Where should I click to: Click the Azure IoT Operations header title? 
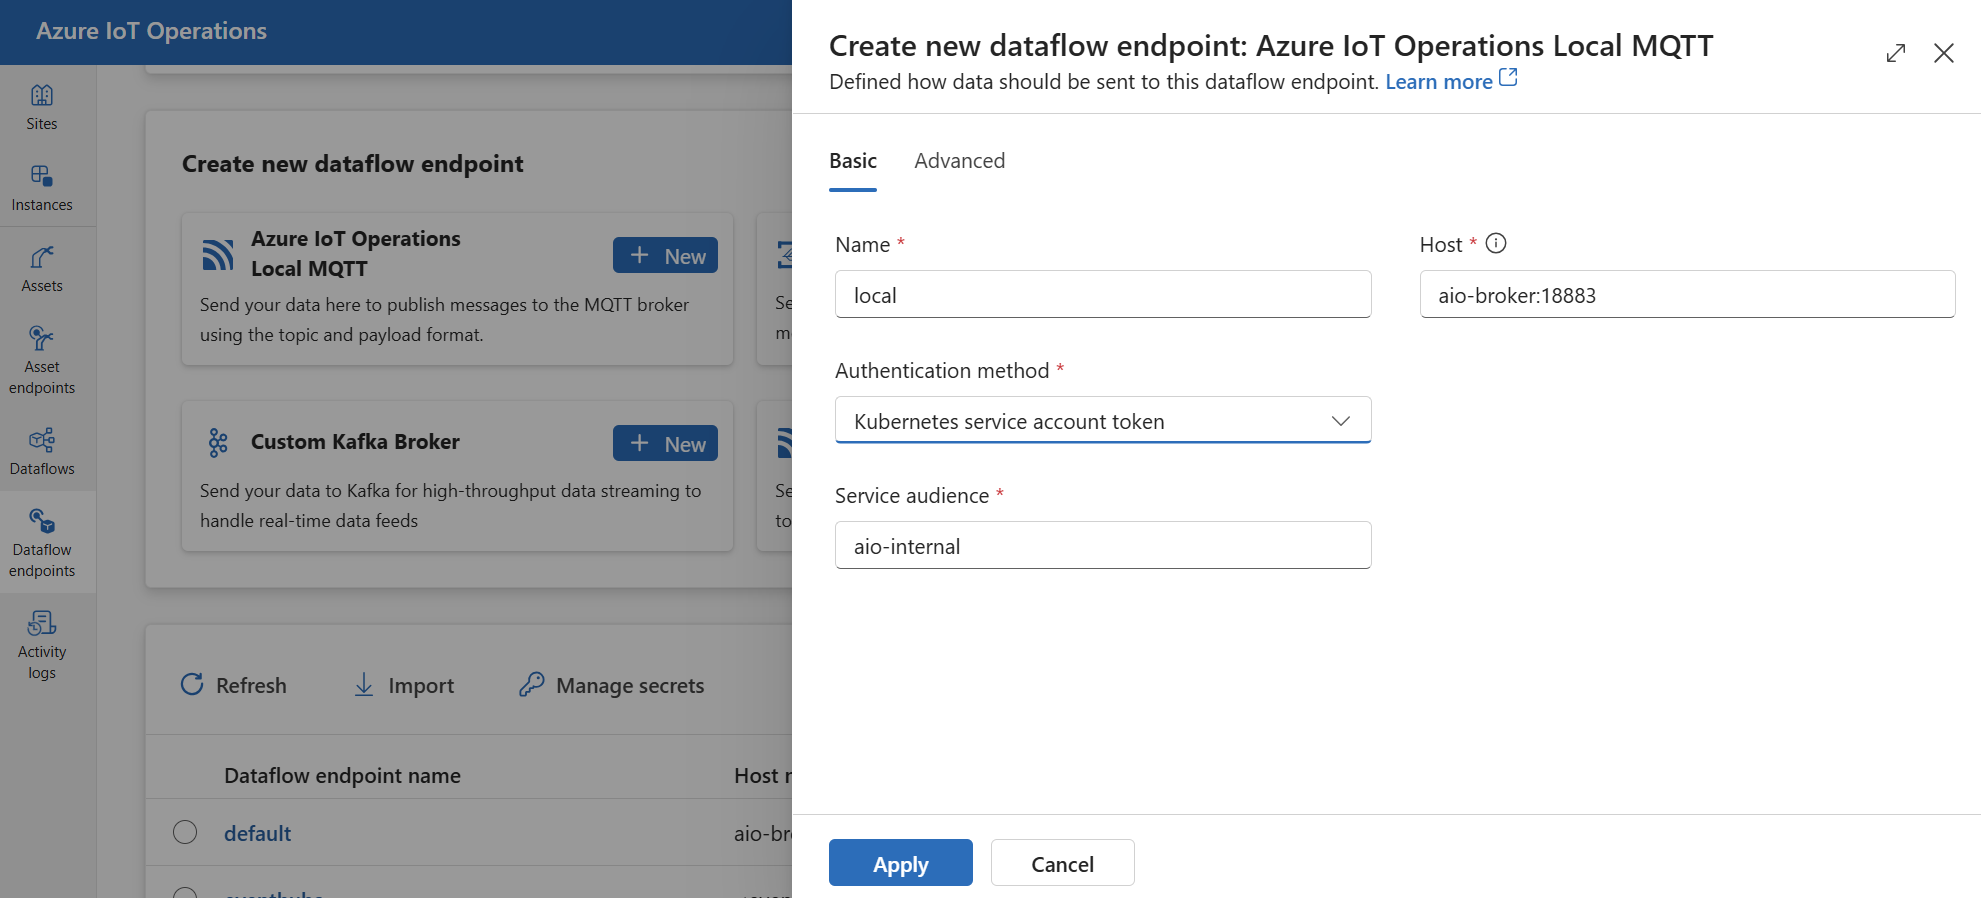(x=152, y=31)
